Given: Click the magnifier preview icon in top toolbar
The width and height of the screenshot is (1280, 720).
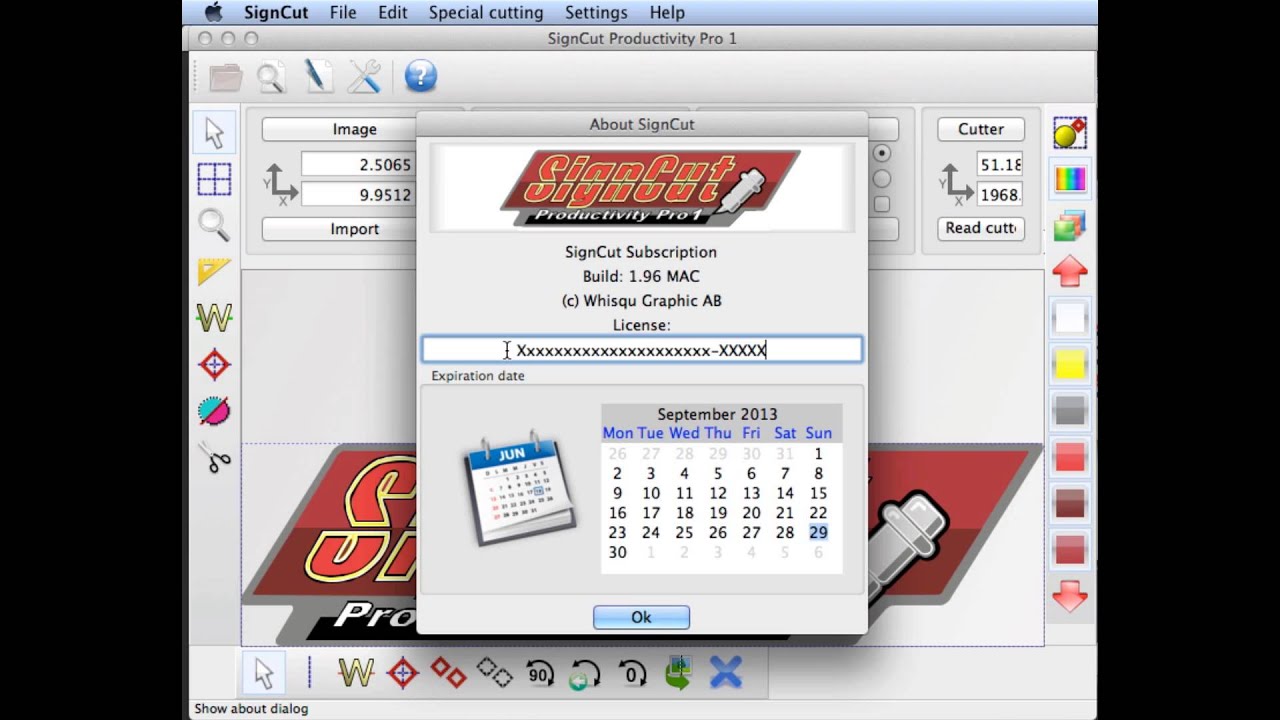Looking at the screenshot, I should pyautogui.click(x=272, y=77).
